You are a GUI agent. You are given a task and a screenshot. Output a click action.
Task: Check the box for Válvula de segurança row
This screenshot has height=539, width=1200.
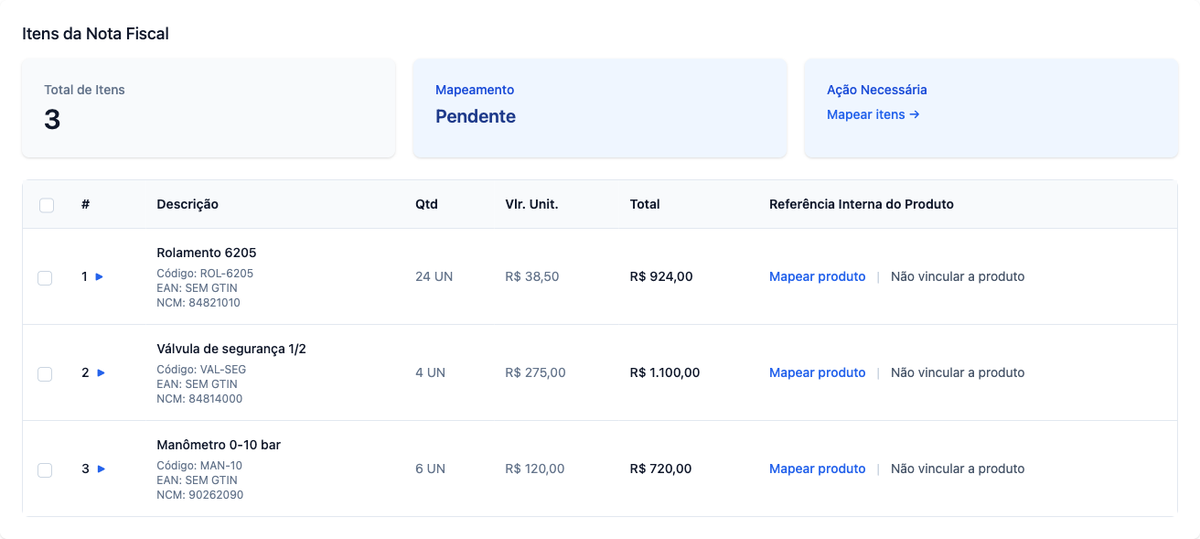pos(45,373)
